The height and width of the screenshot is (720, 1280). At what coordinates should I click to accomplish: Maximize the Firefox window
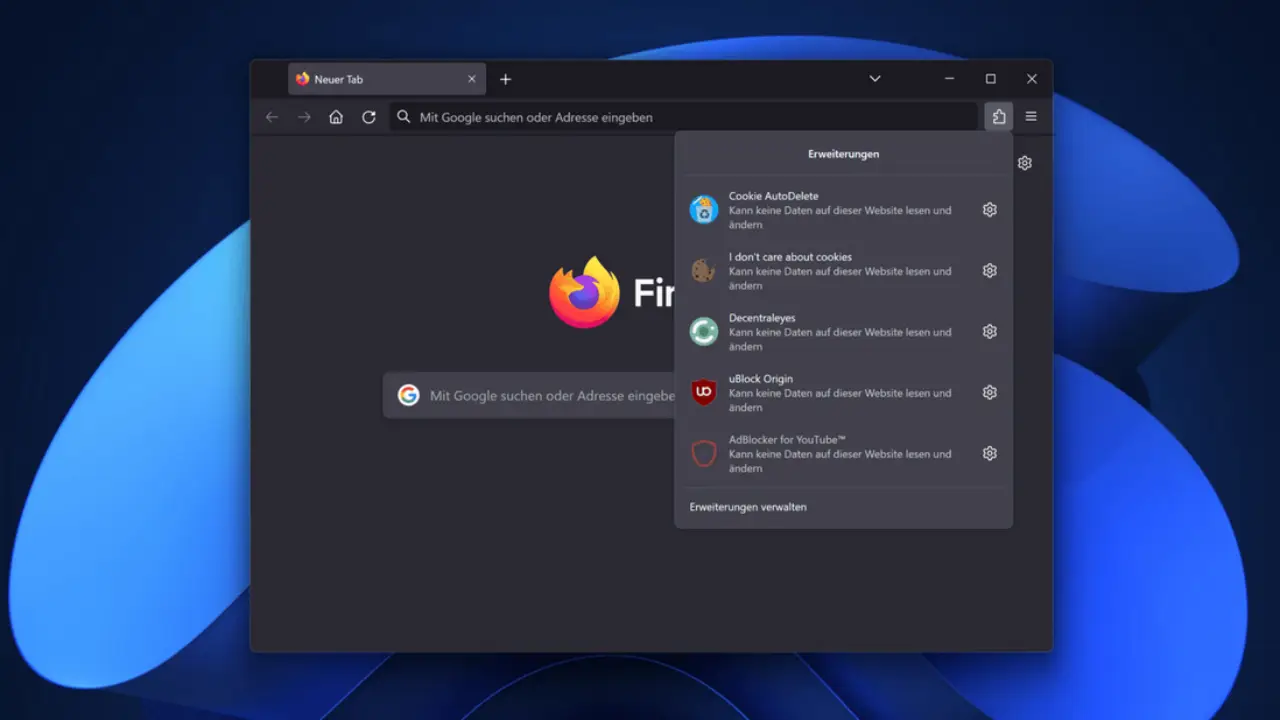point(990,79)
